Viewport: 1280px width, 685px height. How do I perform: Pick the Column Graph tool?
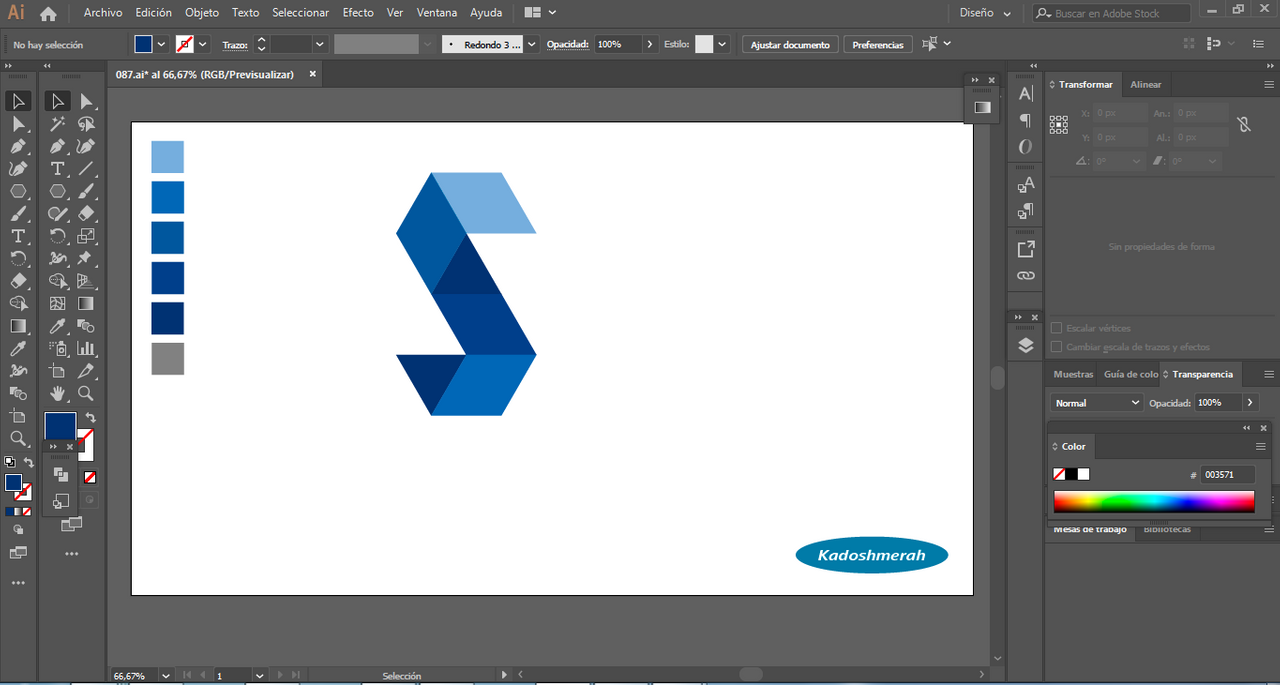tap(86, 349)
